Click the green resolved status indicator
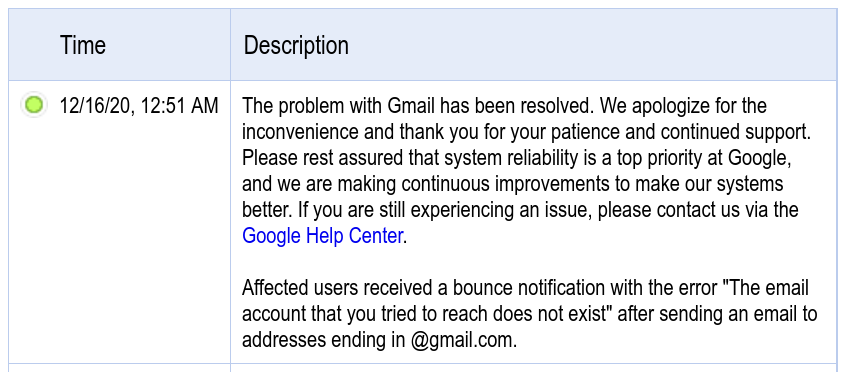 [34, 105]
